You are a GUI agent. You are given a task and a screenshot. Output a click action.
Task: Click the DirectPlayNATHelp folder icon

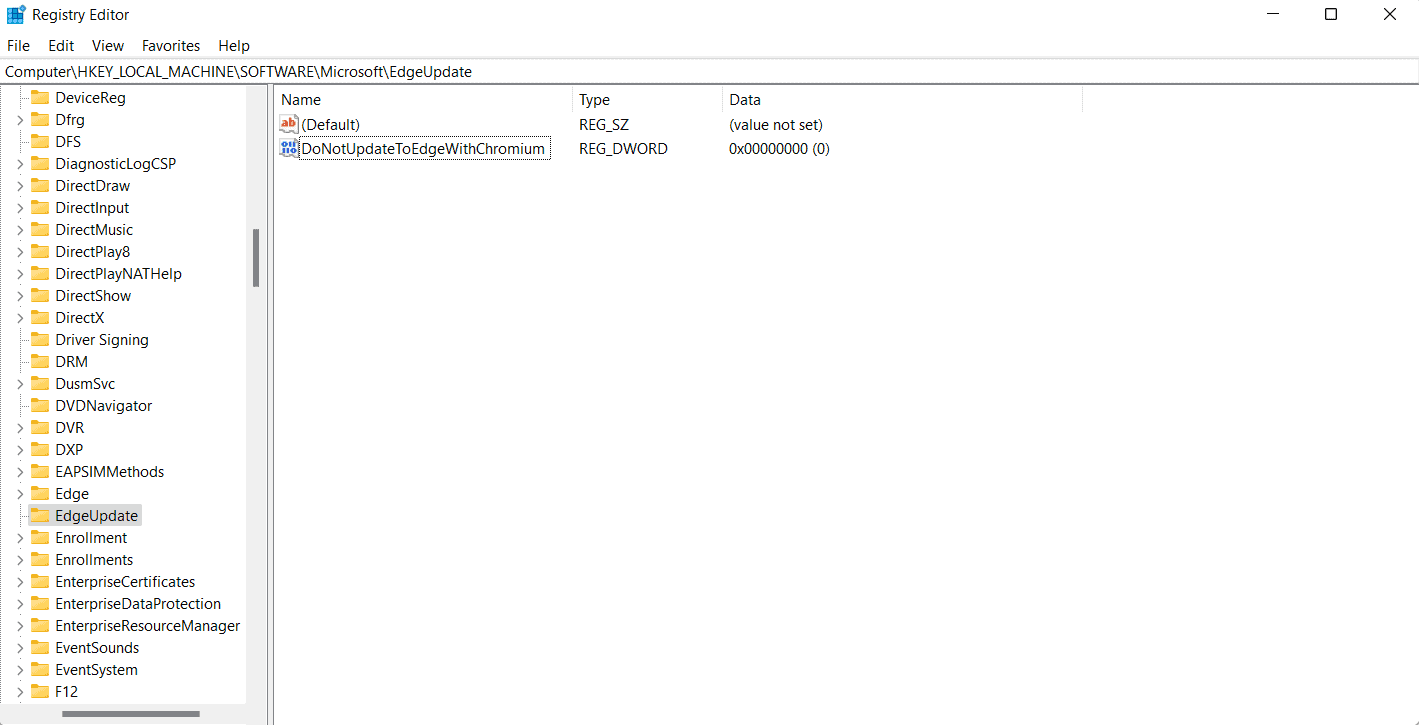click(x=40, y=274)
